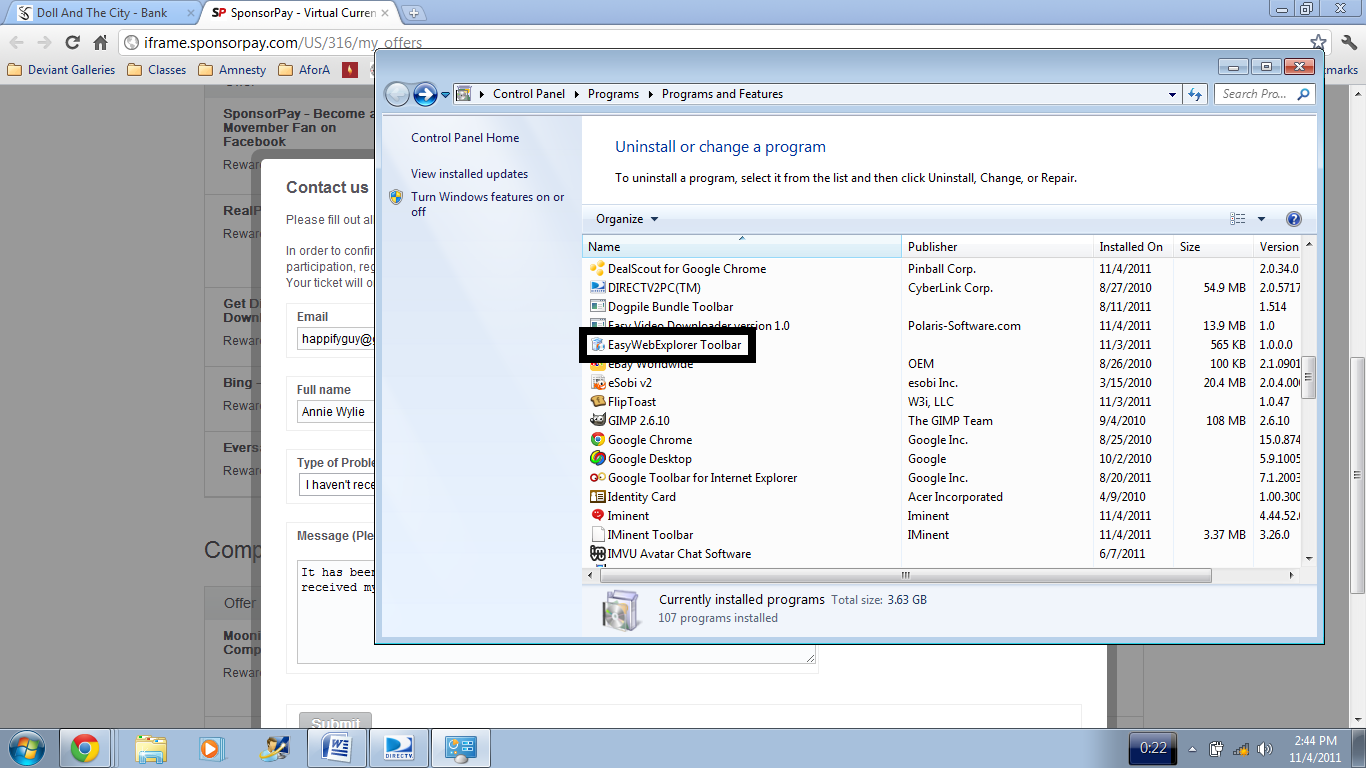Open the volume control in the system tray
Image resolution: width=1366 pixels, height=768 pixels.
1265,749
